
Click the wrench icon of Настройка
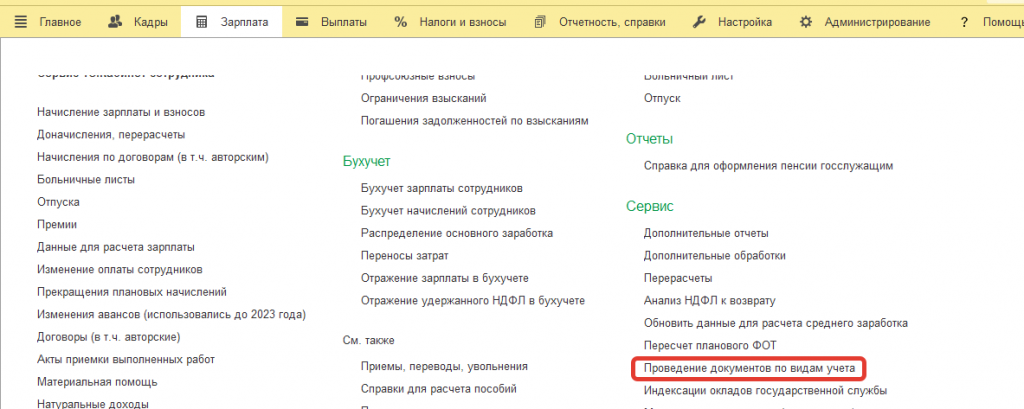click(x=699, y=22)
